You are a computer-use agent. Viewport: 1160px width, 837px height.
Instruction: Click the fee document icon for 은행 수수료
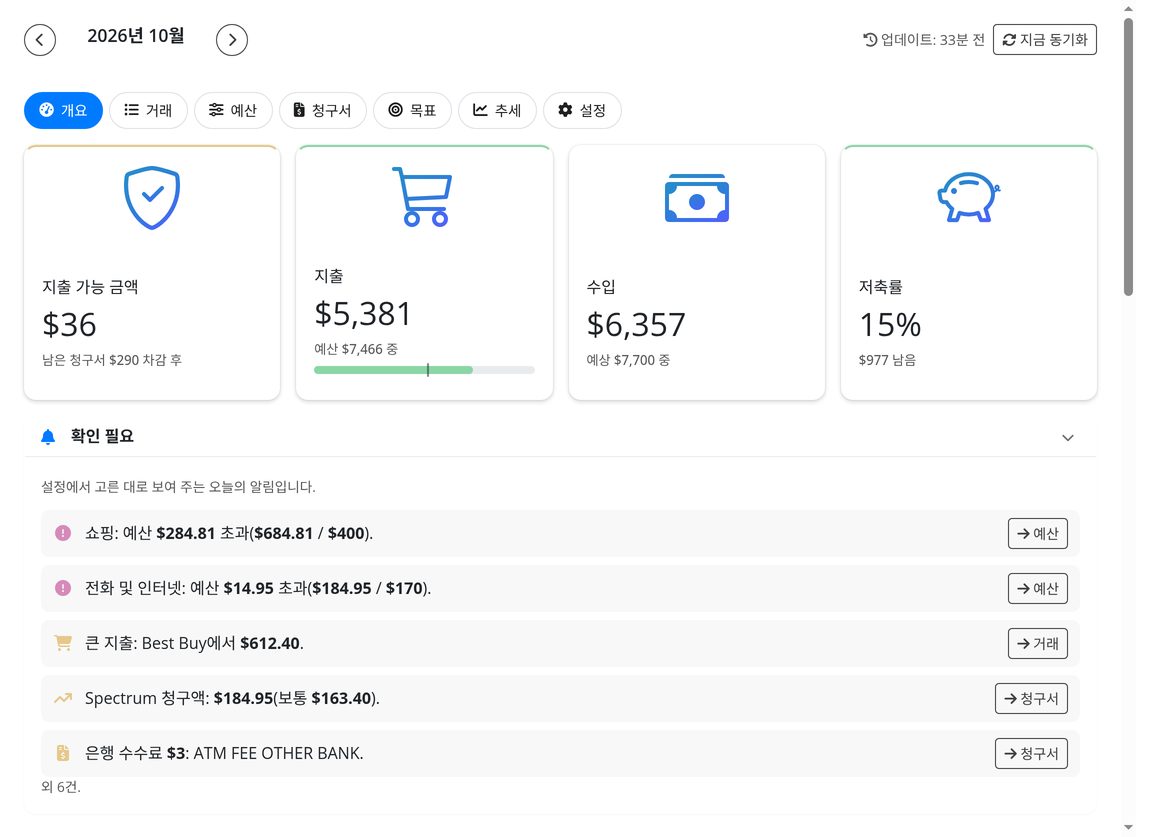63,753
